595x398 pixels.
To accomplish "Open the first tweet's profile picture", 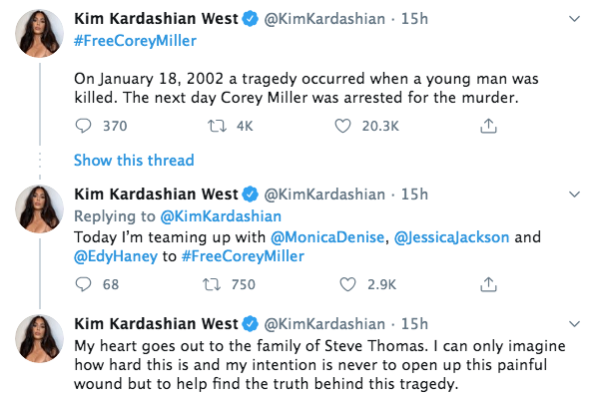I will (x=39, y=33).
